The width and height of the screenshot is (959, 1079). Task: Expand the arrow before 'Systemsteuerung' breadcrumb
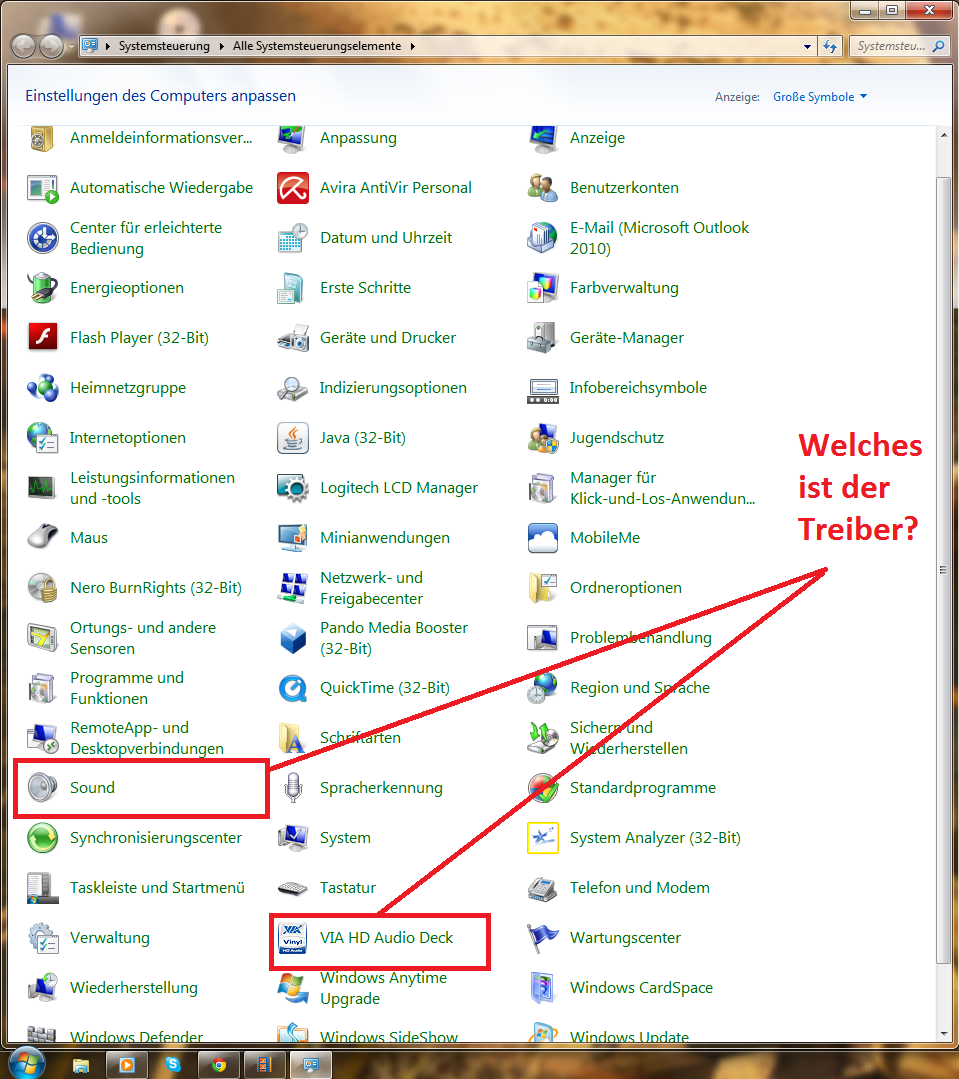coord(108,46)
